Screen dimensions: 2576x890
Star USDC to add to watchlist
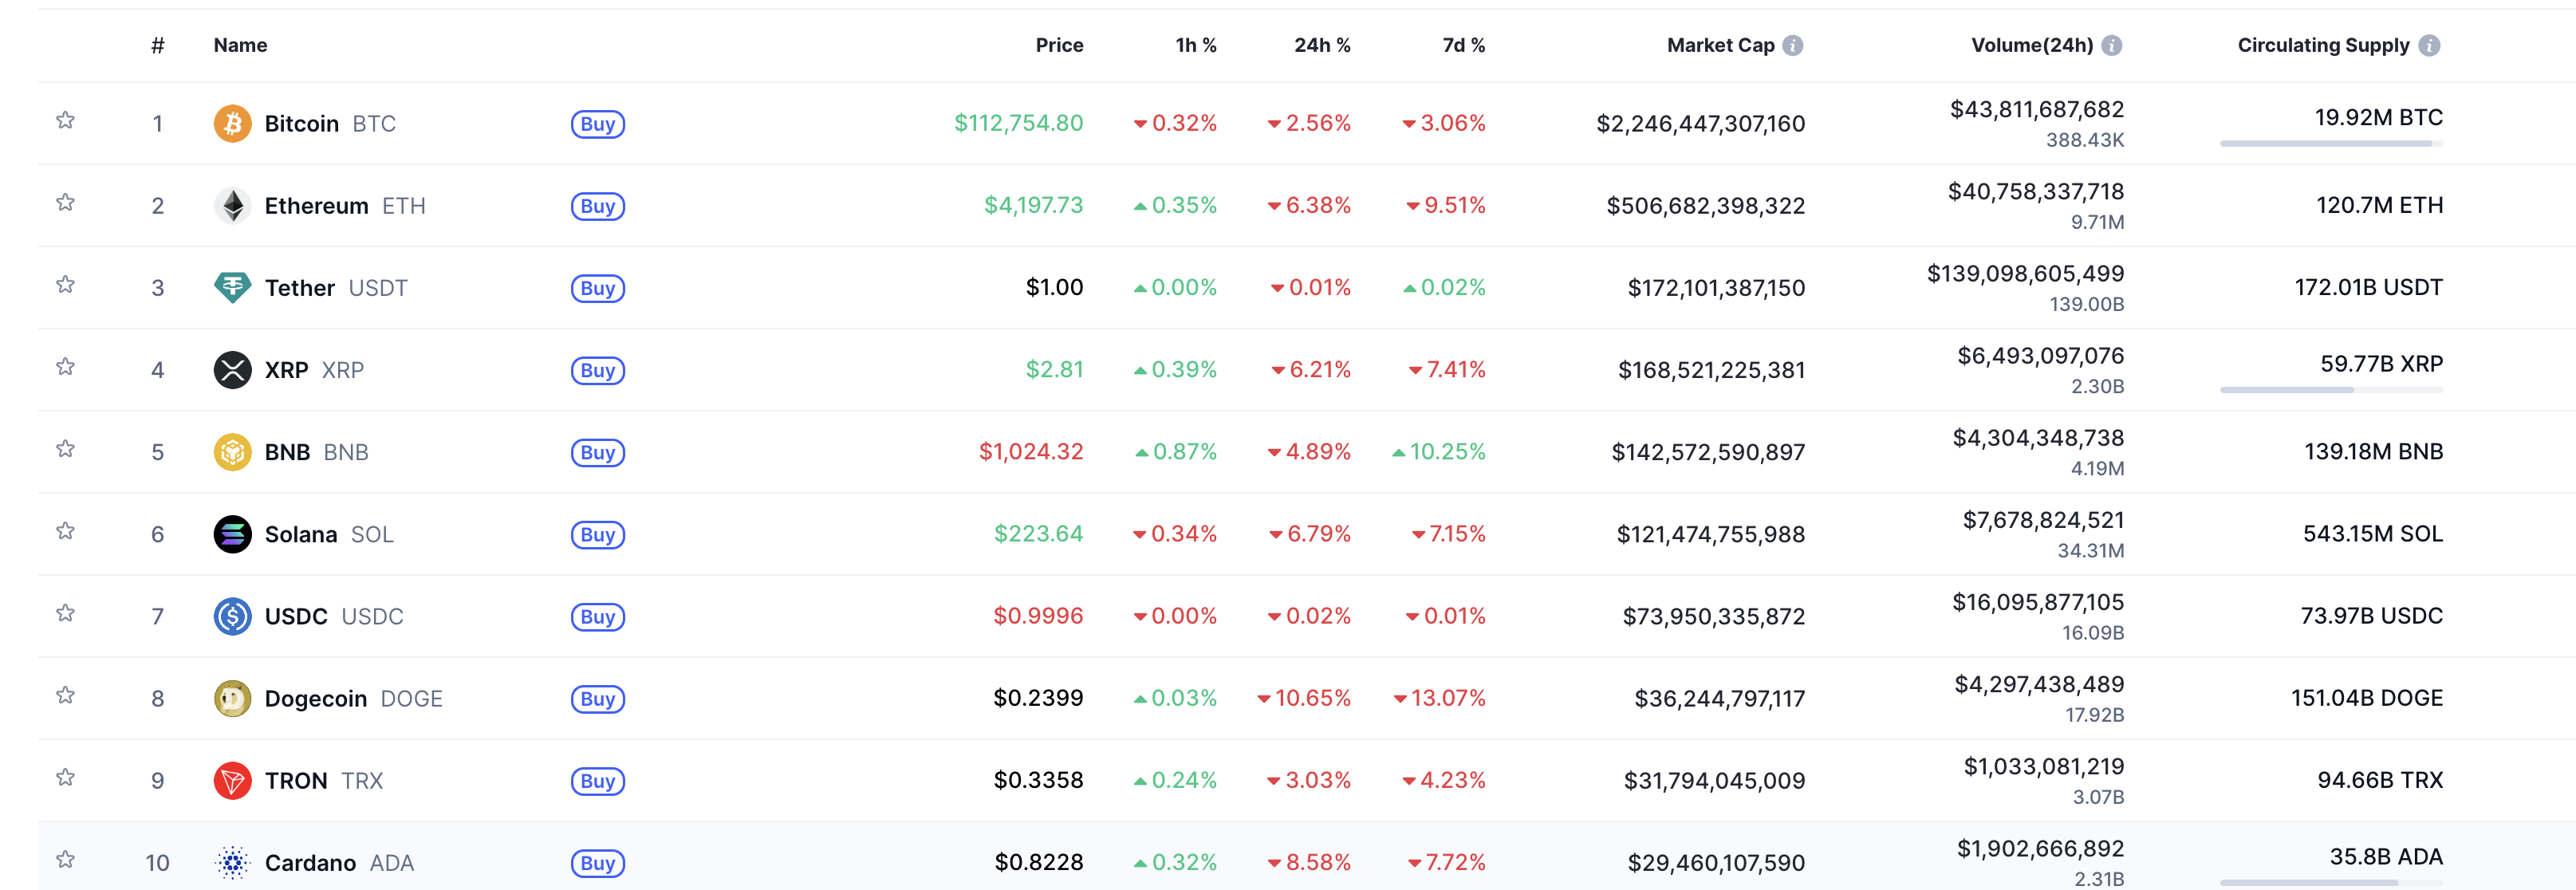[65, 612]
